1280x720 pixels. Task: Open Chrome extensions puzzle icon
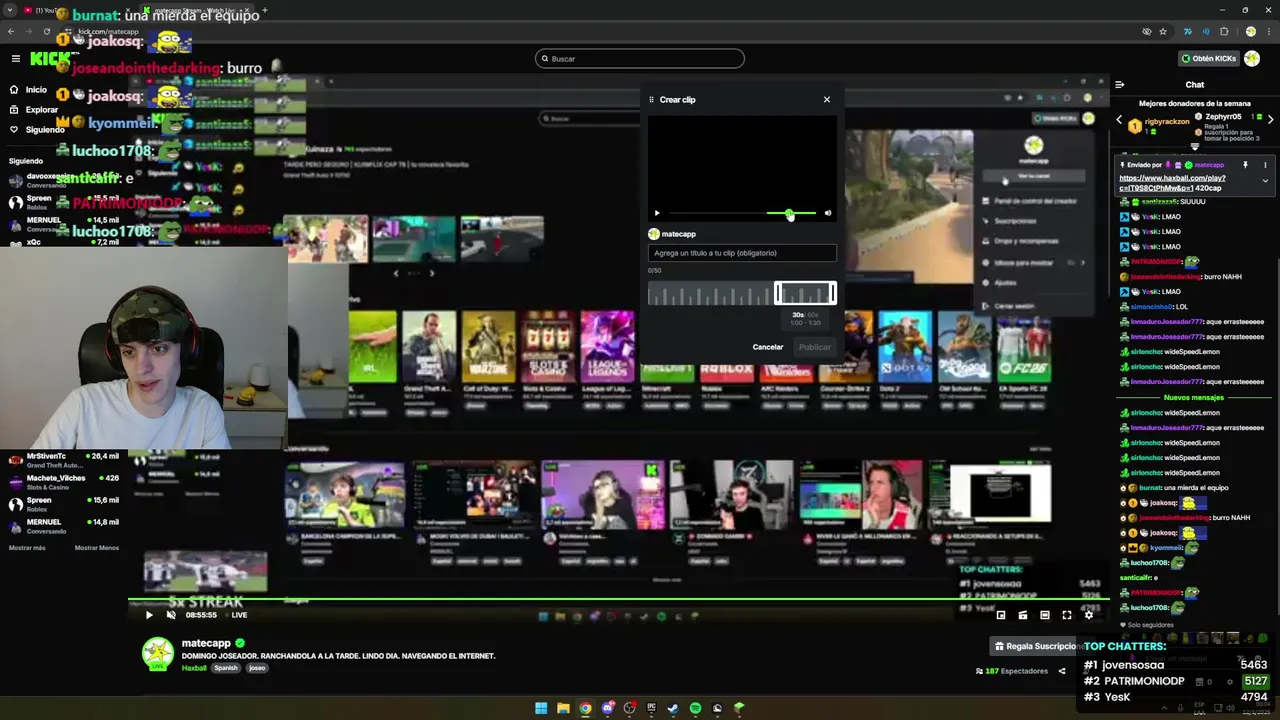pyautogui.click(x=1224, y=31)
